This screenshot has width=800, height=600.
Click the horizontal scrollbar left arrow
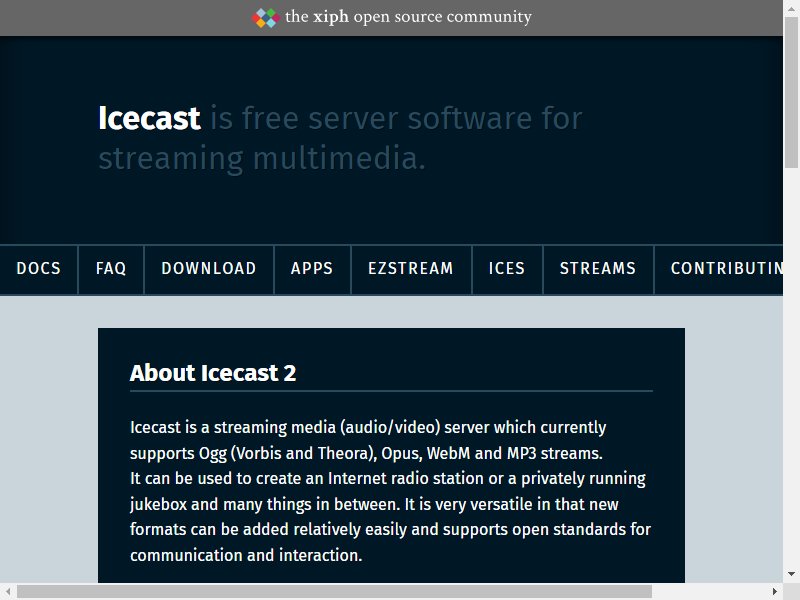tap(8, 591)
